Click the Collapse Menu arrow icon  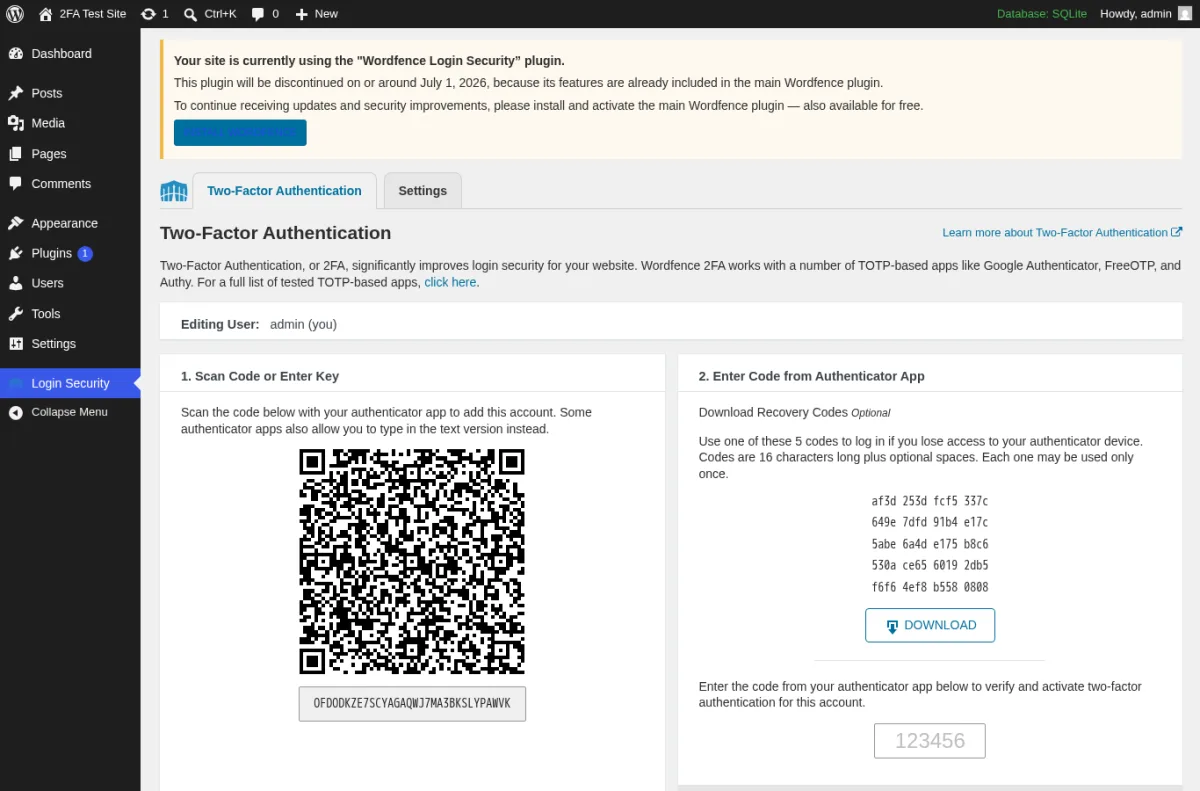coord(15,412)
